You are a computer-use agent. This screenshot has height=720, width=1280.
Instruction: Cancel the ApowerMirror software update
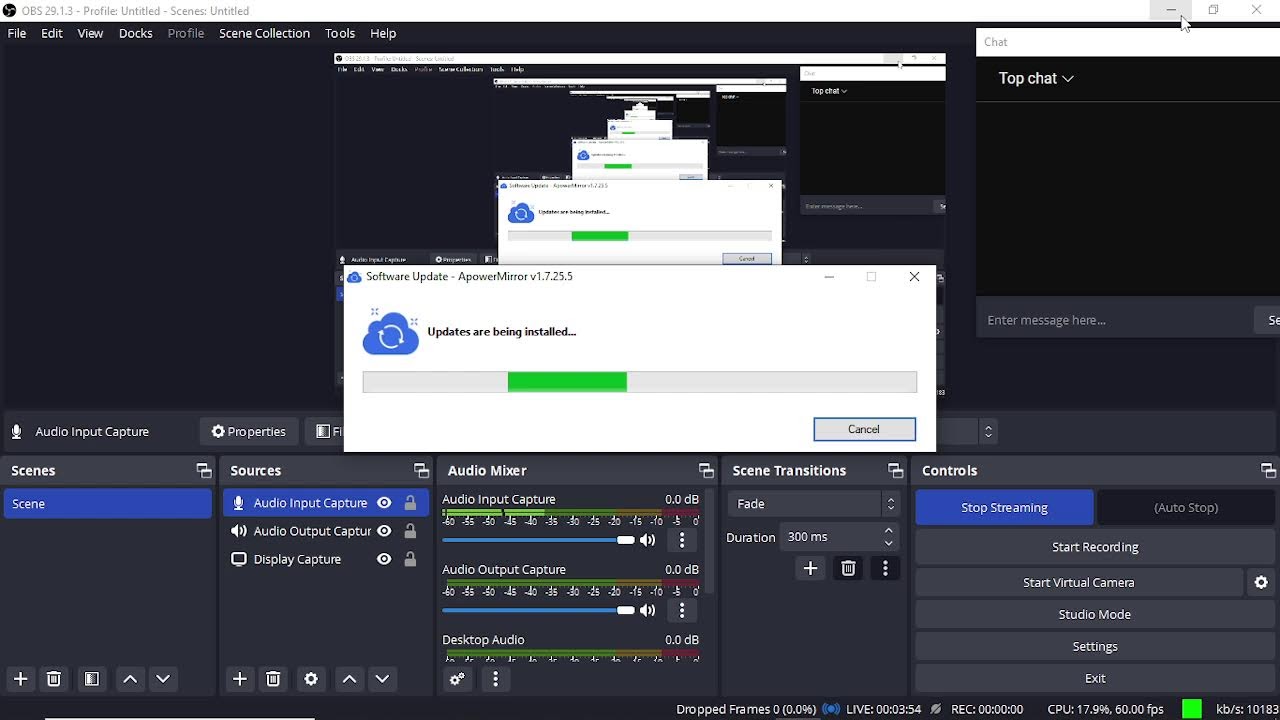(x=864, y=429)
